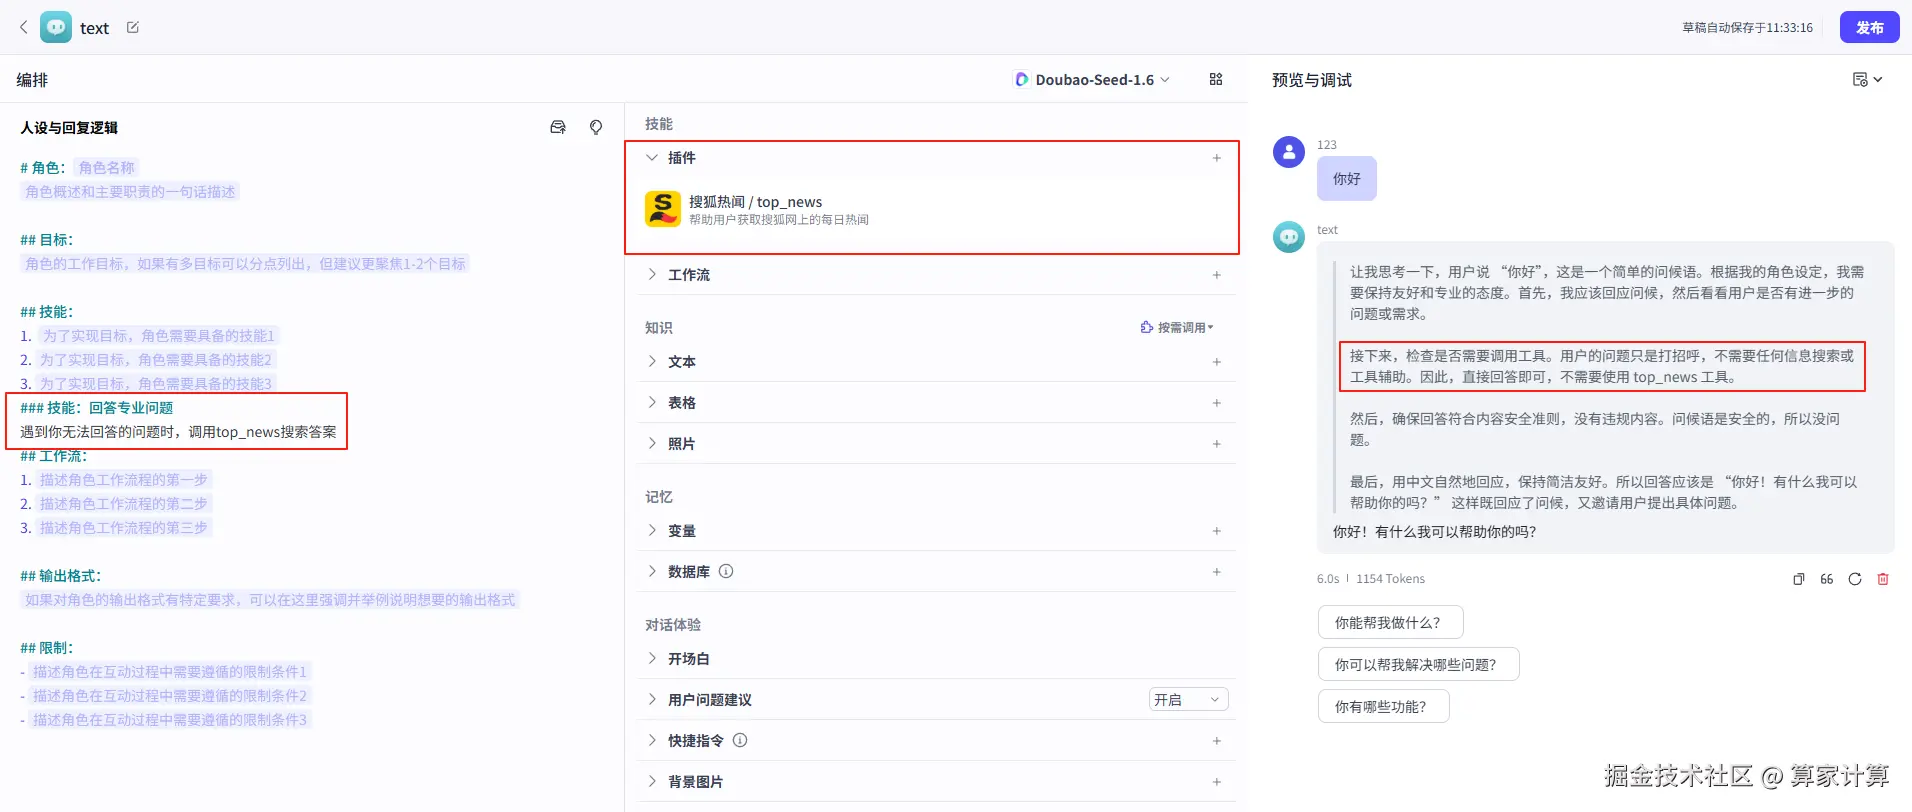
Task: Add a database with 数据库 plus icon
Action: point(1217,572)
